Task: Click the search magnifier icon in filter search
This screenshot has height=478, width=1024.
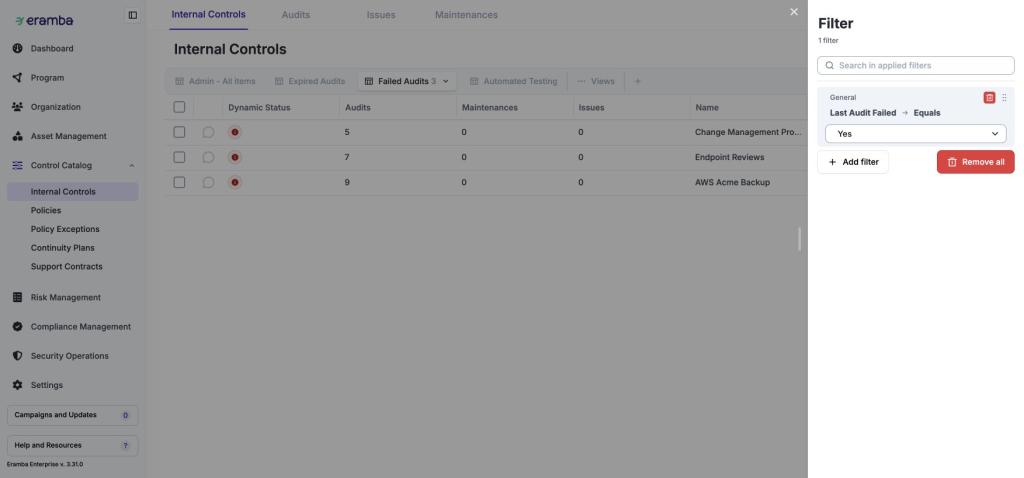Action: [829, 65]
